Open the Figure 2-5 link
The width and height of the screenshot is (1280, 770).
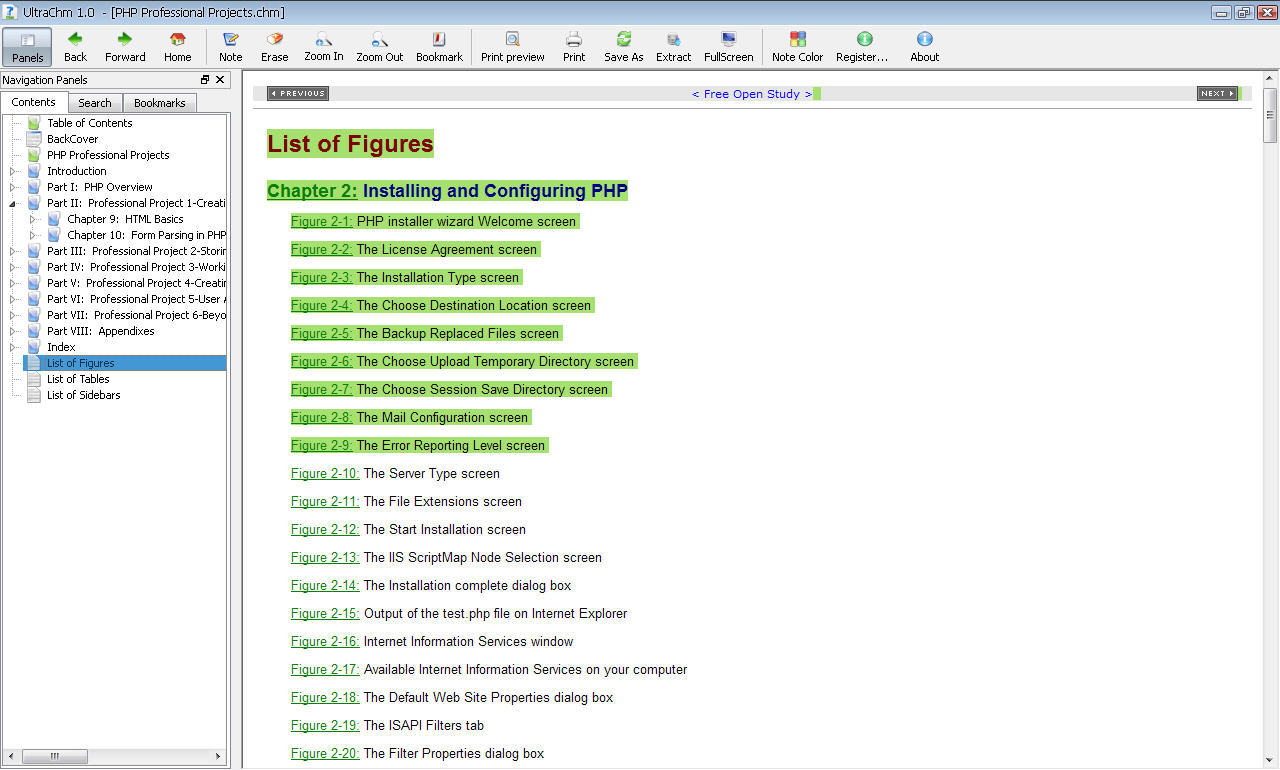click(322, 333)
